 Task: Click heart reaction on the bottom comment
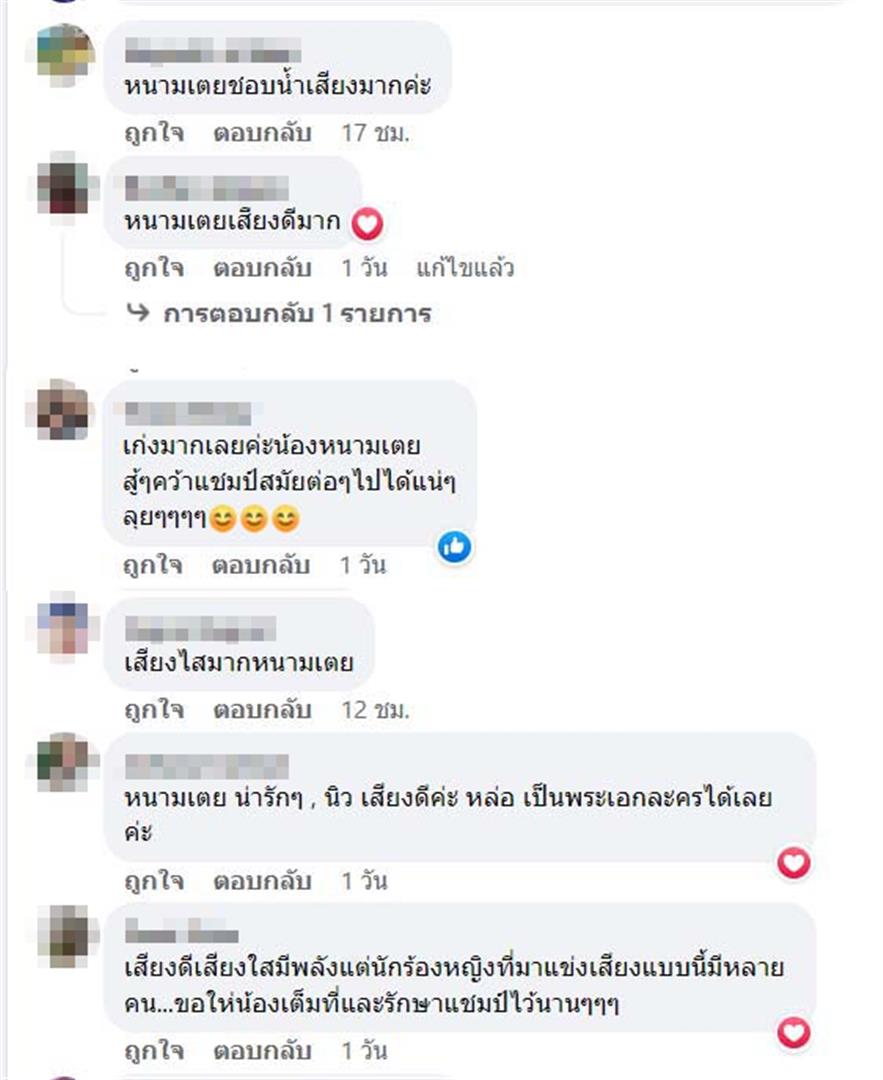793,1032
